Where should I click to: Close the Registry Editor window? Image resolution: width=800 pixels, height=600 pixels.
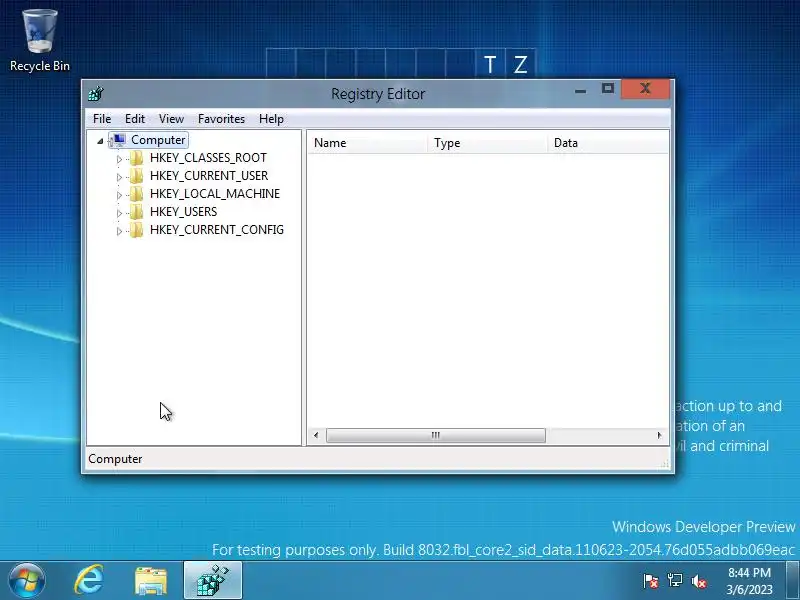(645, 89)
